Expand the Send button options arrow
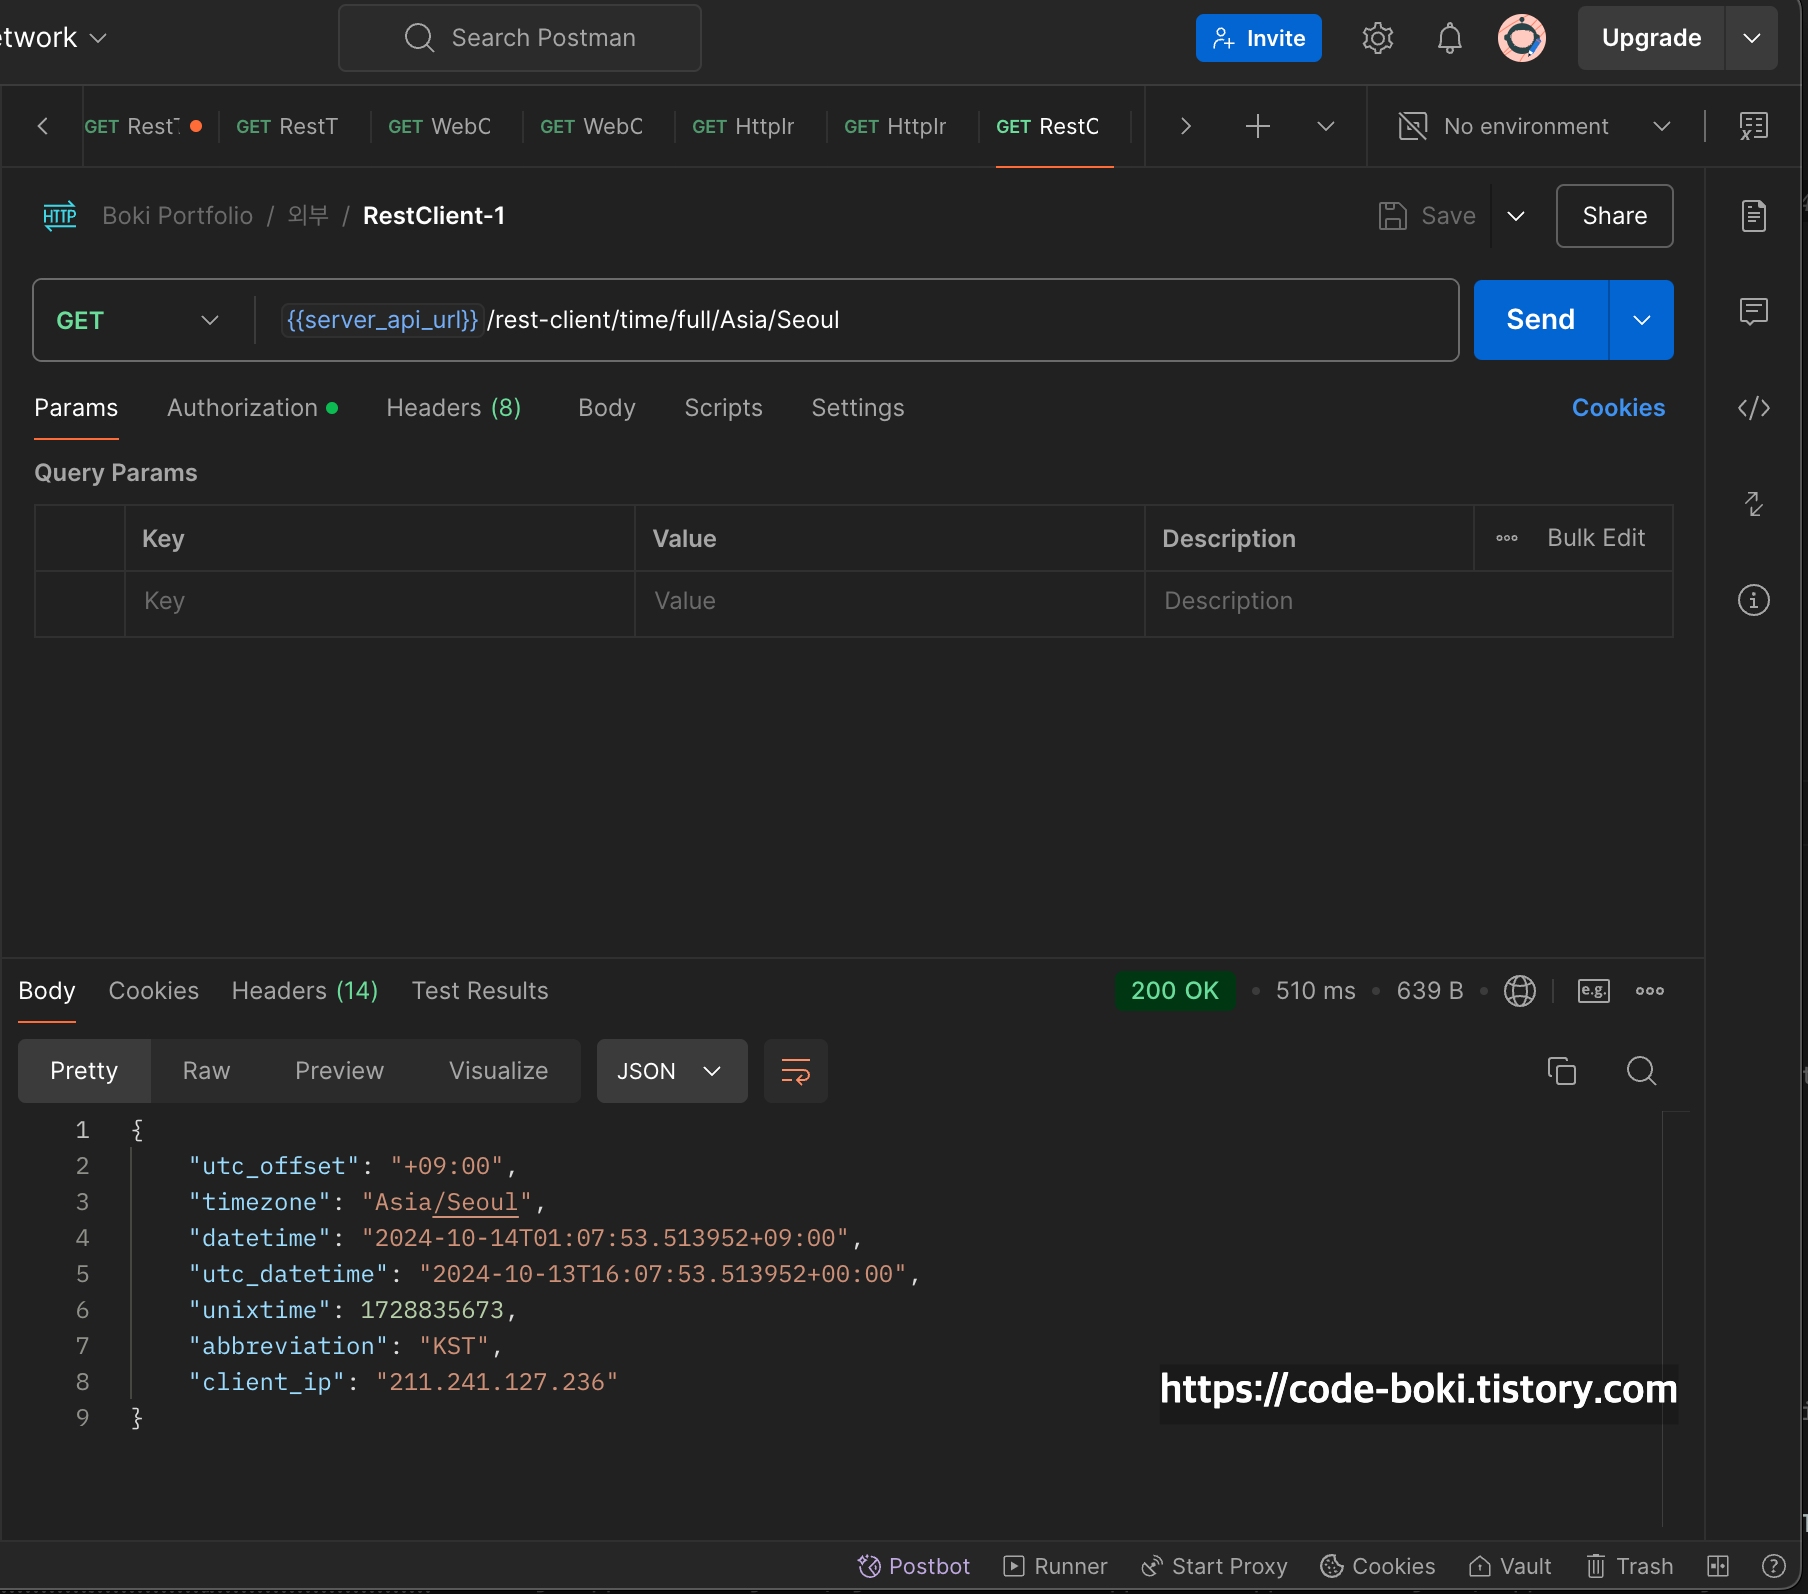 pyautogui.click(x=1641, y=320)
